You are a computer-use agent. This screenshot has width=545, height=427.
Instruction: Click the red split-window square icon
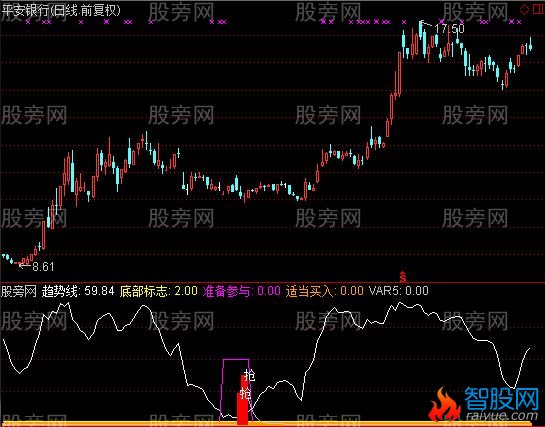538,9
